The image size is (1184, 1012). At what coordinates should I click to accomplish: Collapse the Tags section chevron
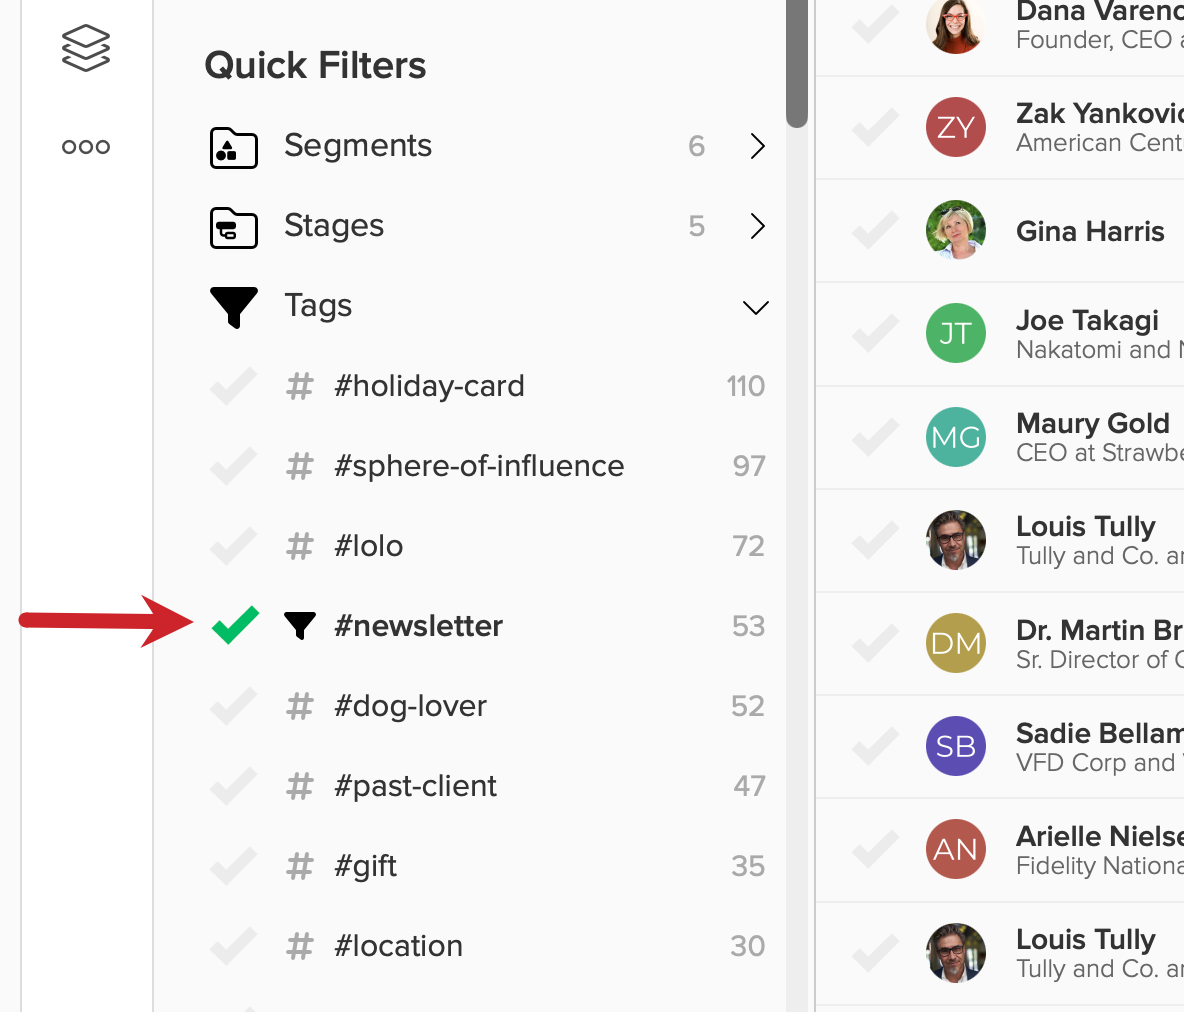pyautogui.click(x=756, y=307)
